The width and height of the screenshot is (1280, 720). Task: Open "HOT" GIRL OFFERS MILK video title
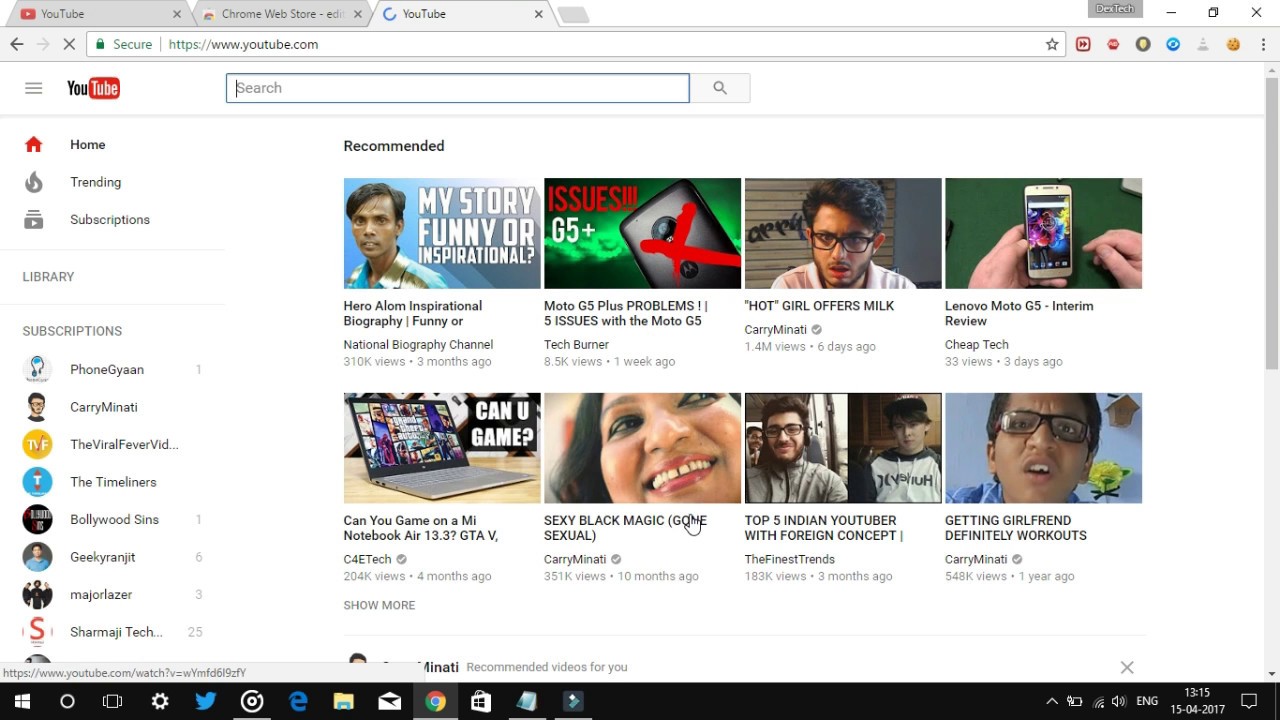point(819,306)
